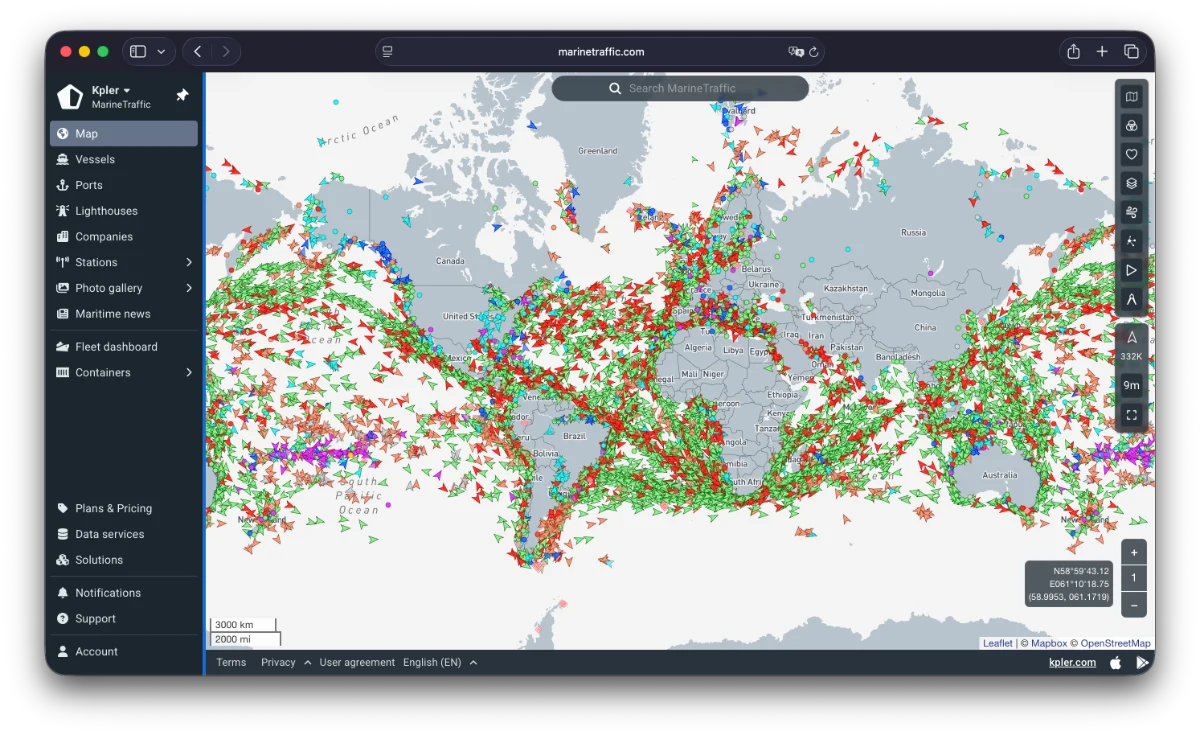Select the distance measure compass tool

[x=1131, y=299]
